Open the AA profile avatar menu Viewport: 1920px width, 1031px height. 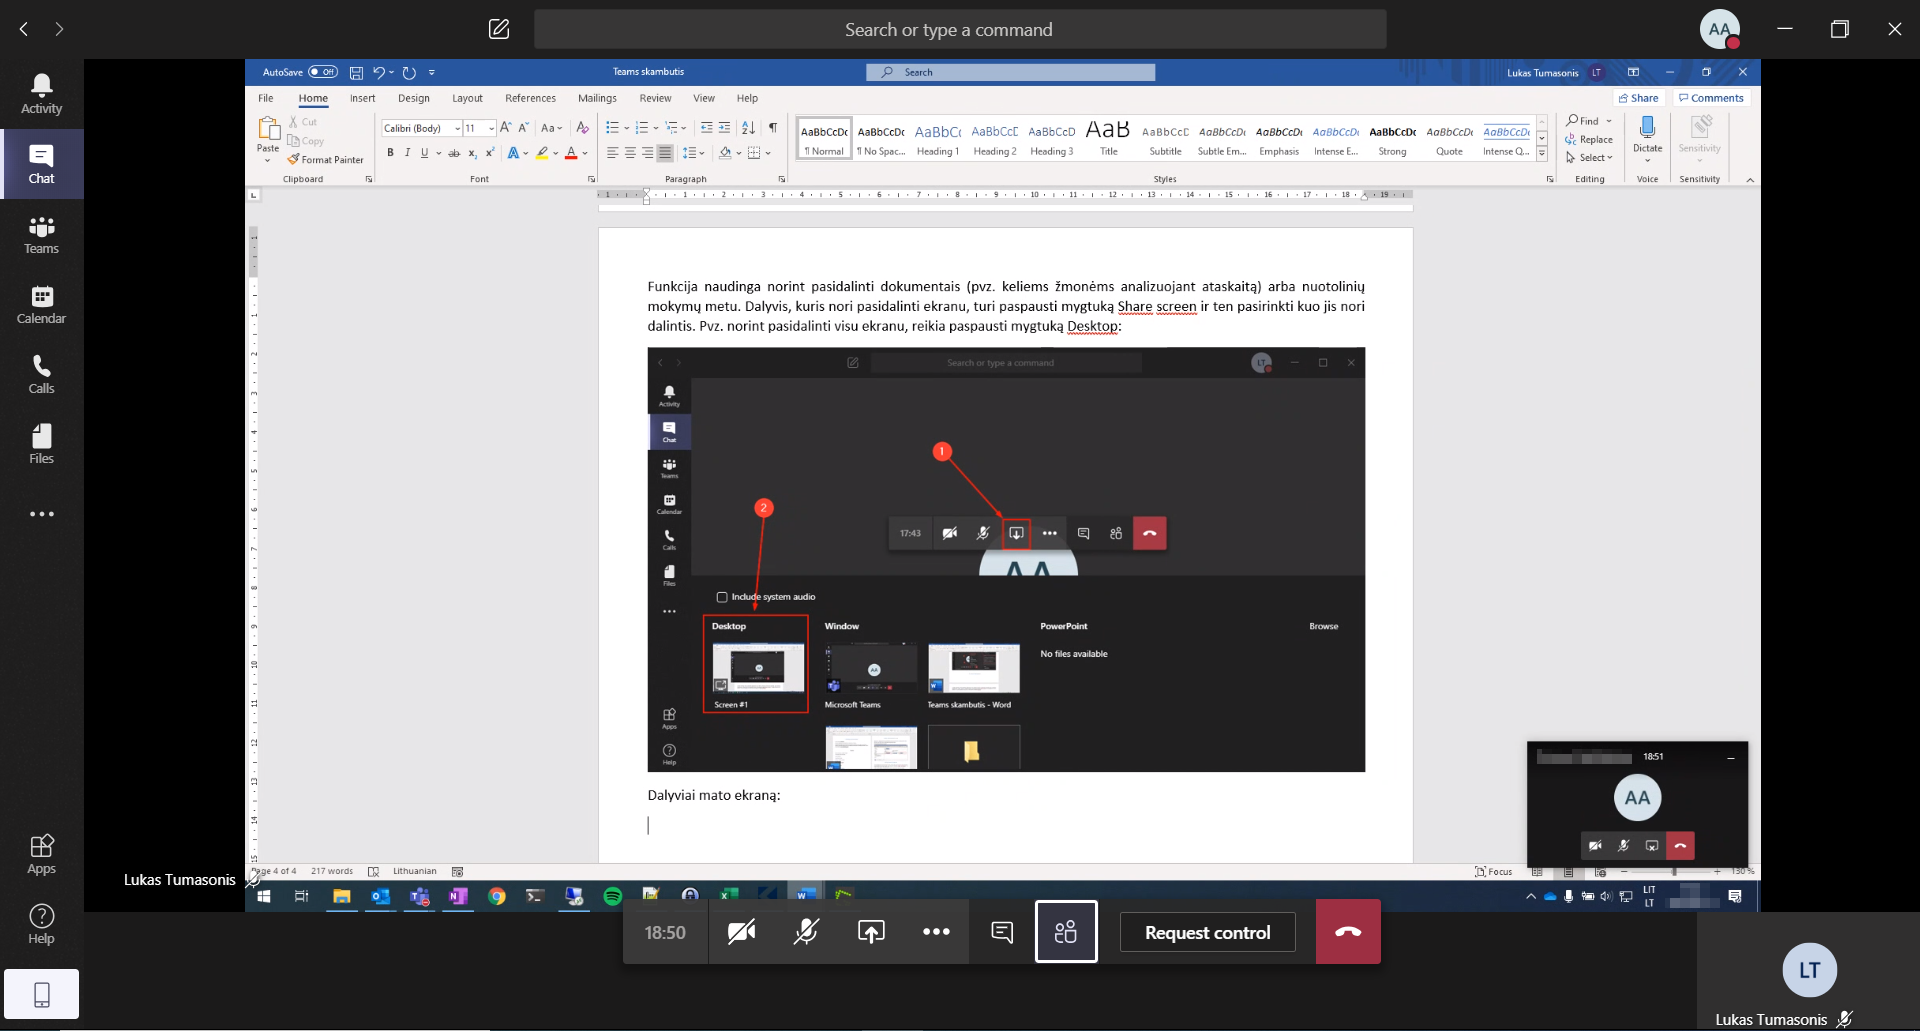pos(1719,29)
